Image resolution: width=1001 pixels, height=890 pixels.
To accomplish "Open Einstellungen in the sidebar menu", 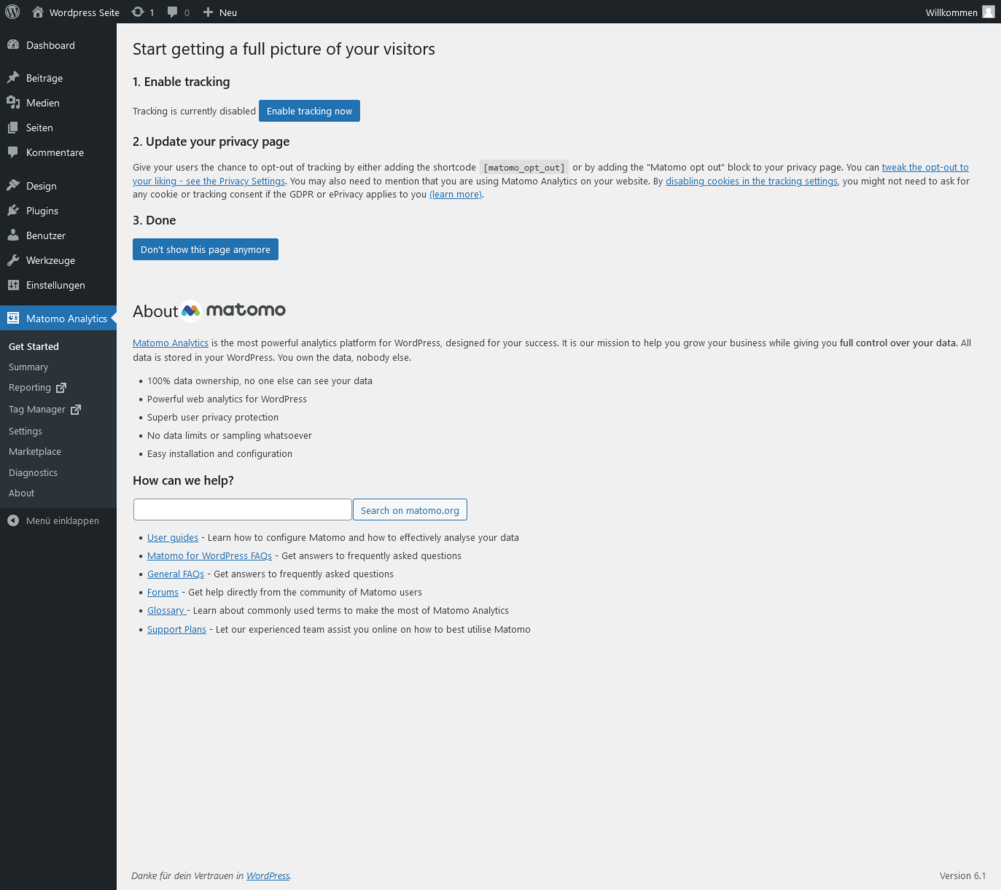I will pos(55,285).
